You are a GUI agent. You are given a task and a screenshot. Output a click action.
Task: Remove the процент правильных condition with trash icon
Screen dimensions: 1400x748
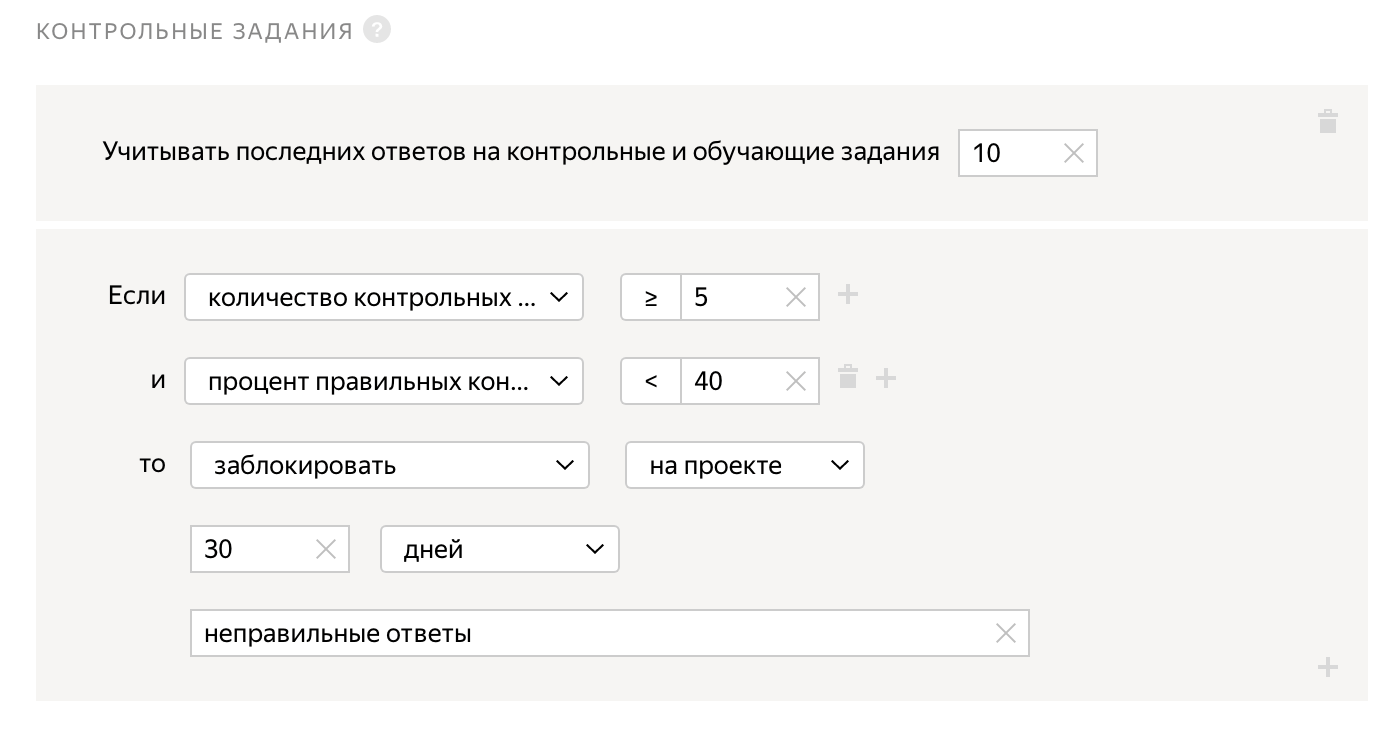click(848, 377)
